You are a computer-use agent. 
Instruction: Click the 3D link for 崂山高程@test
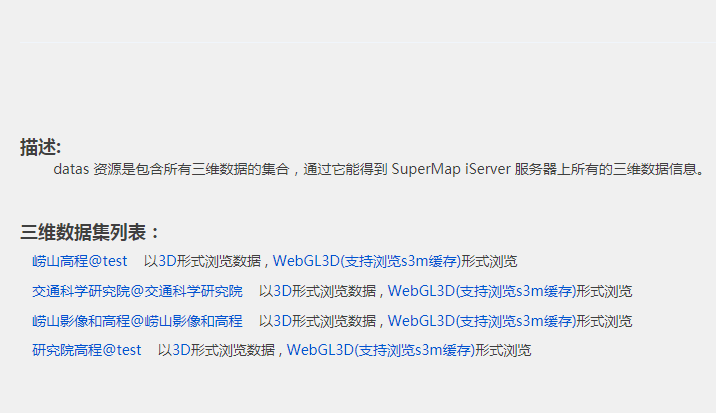click(x=167, y=261)
